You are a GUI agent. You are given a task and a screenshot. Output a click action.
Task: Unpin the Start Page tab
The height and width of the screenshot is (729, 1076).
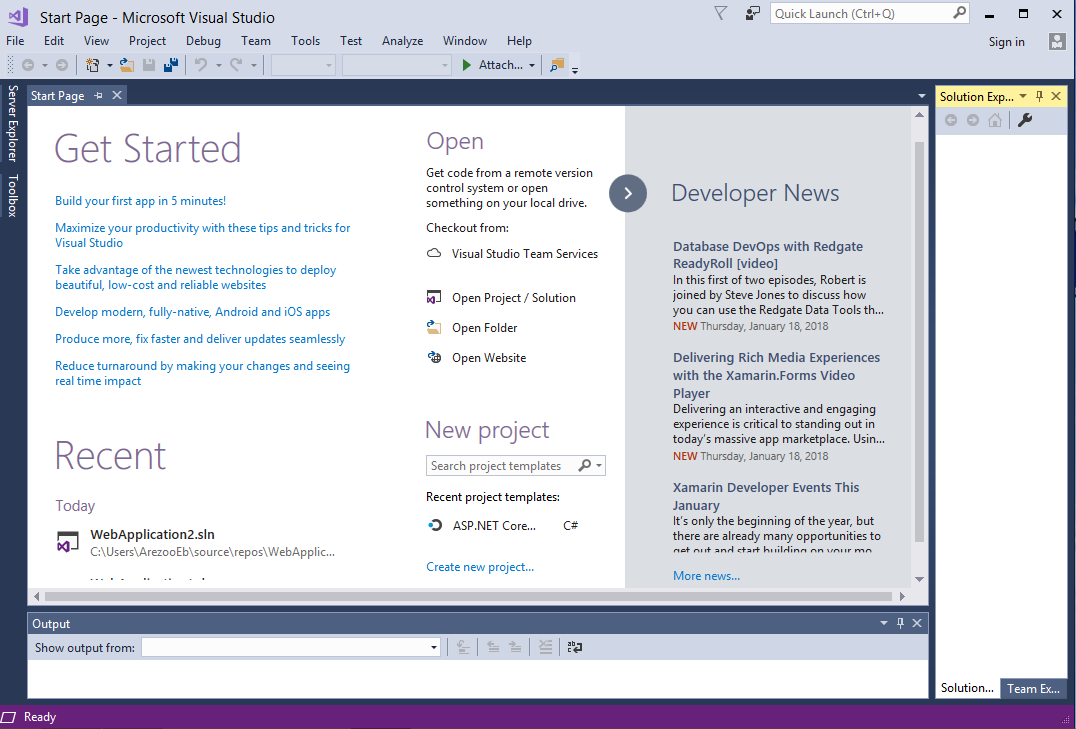(x=98, y=95)
